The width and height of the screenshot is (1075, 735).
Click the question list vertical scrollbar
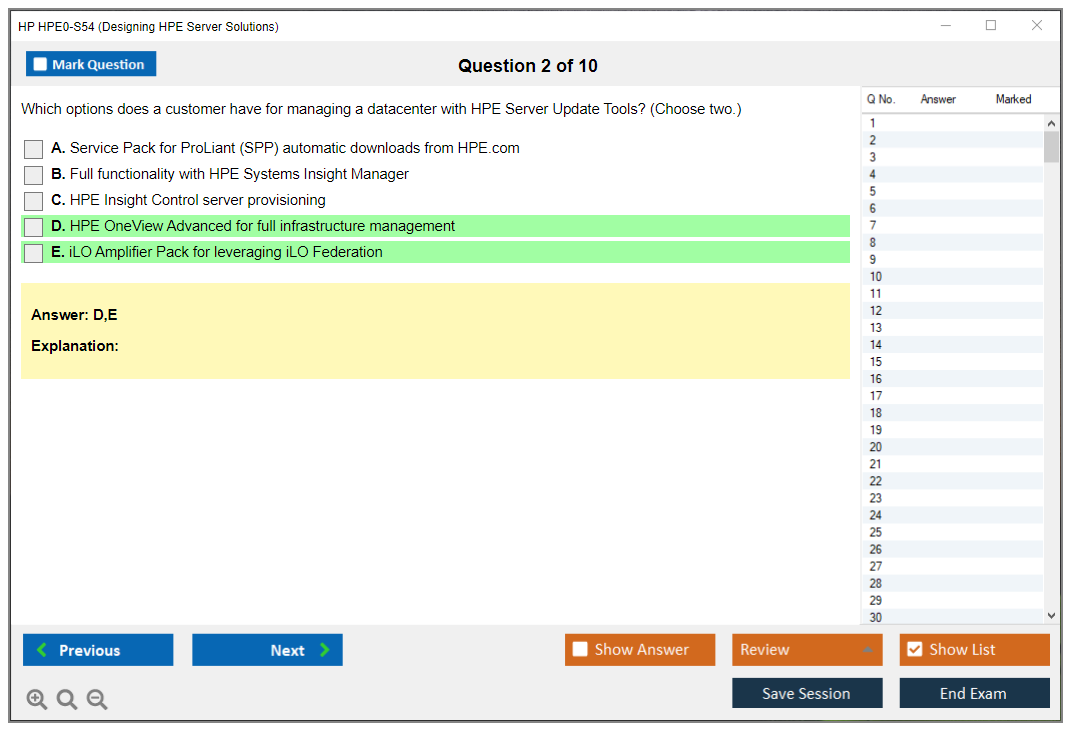pos(1051,145)
